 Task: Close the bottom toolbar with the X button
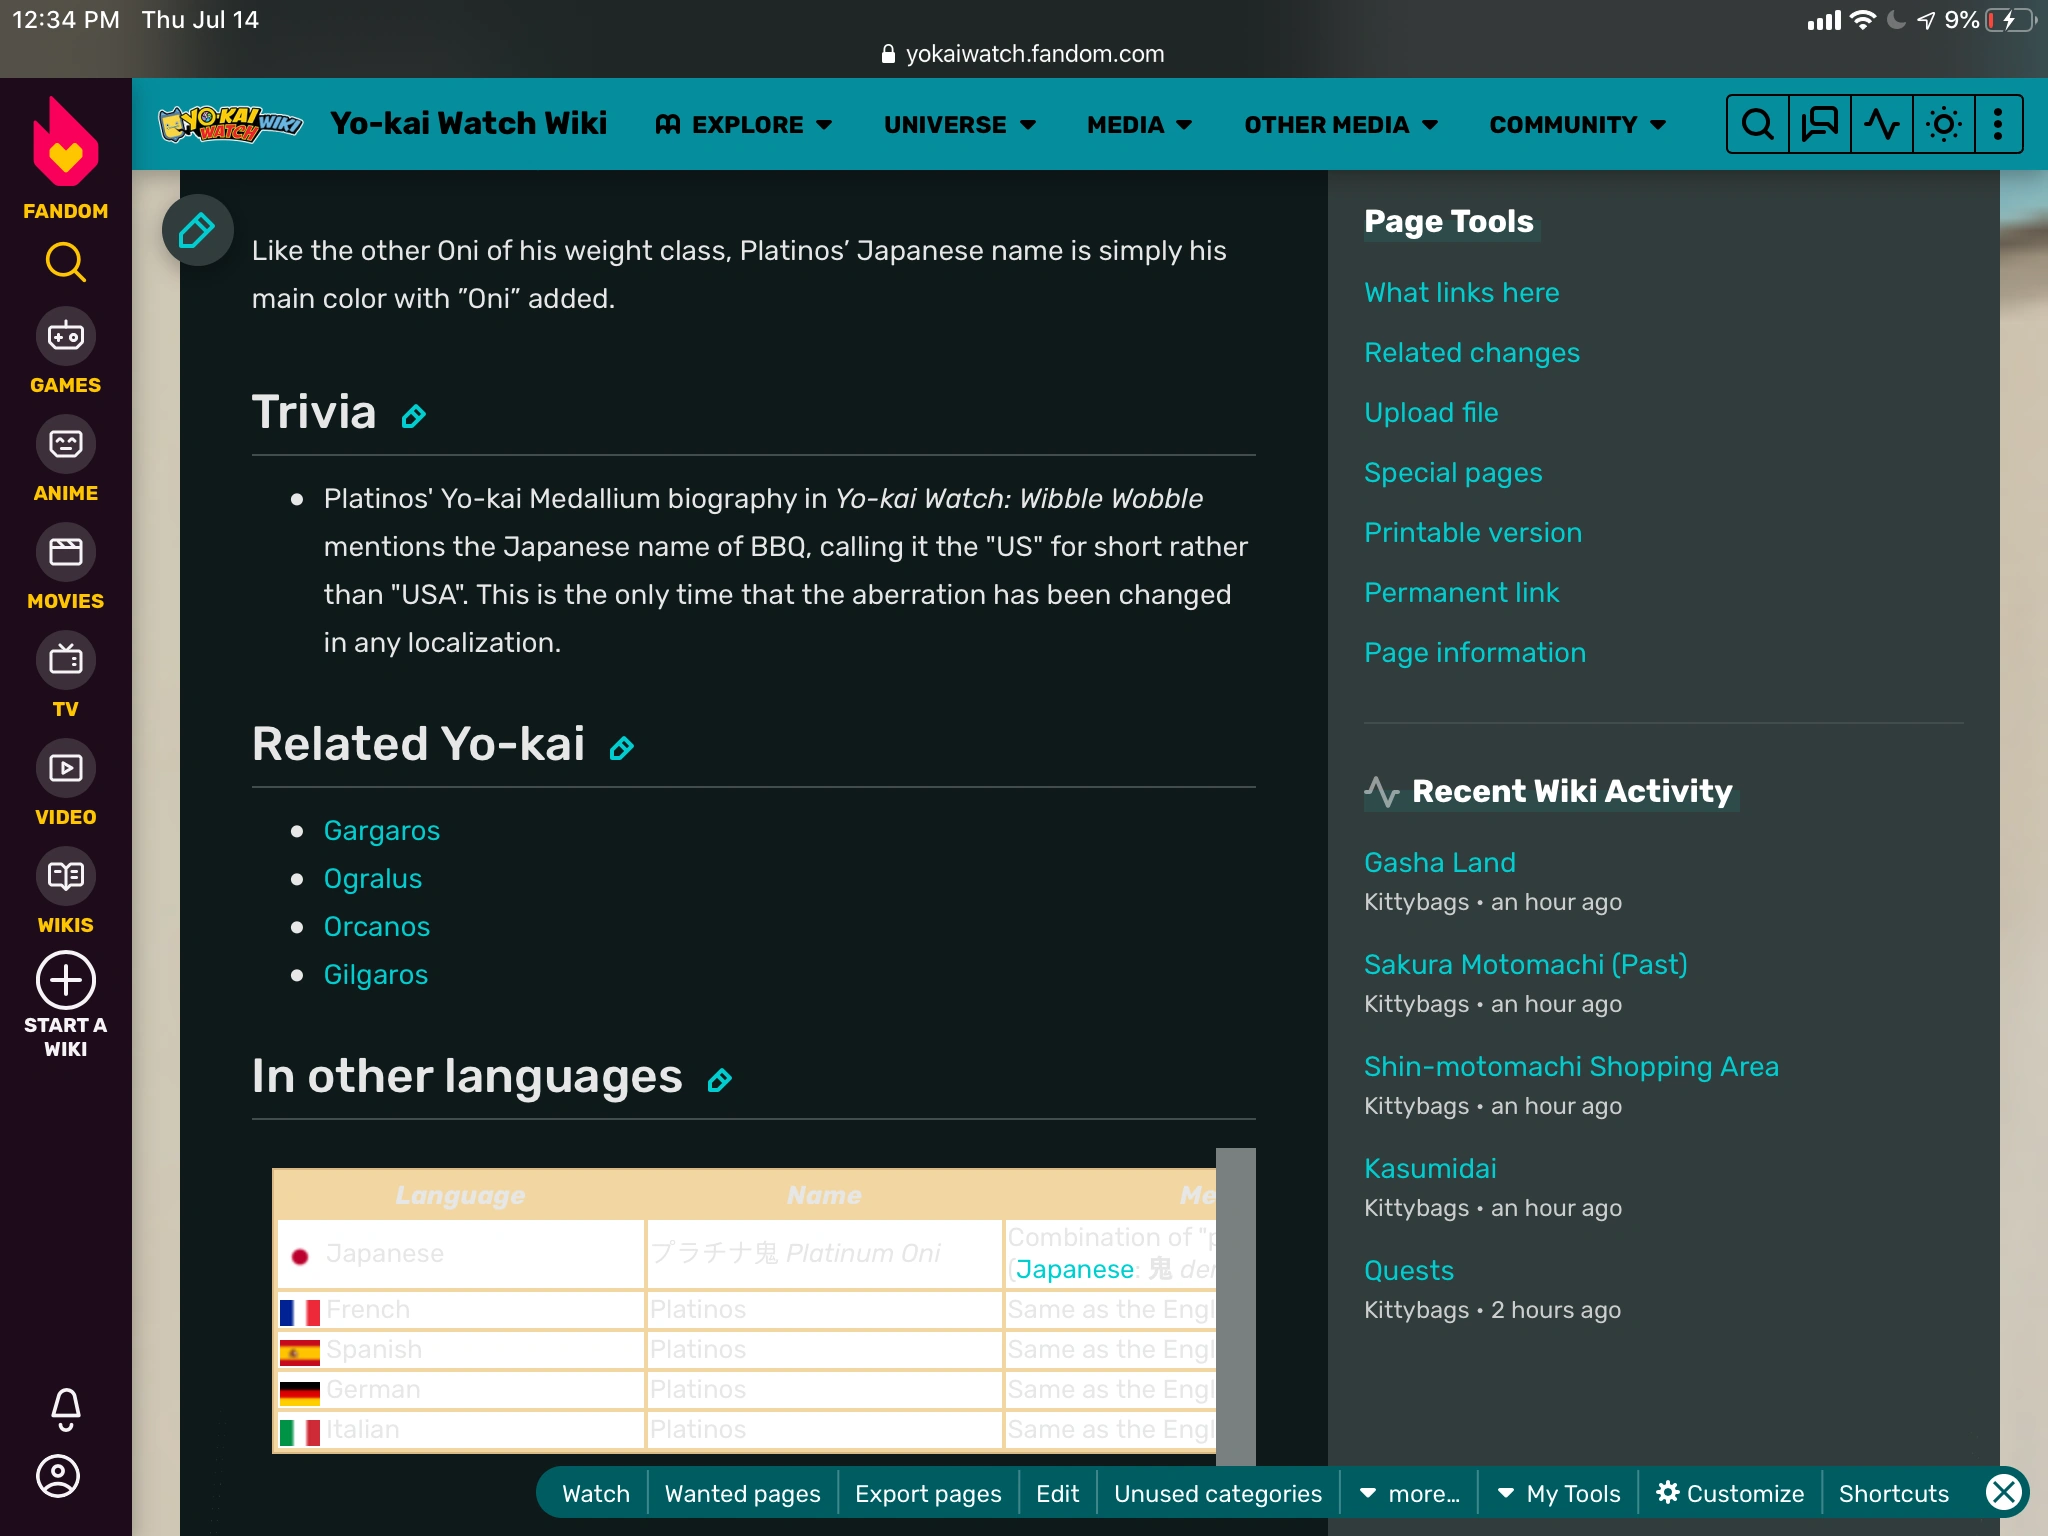tap(2003, 1492)
